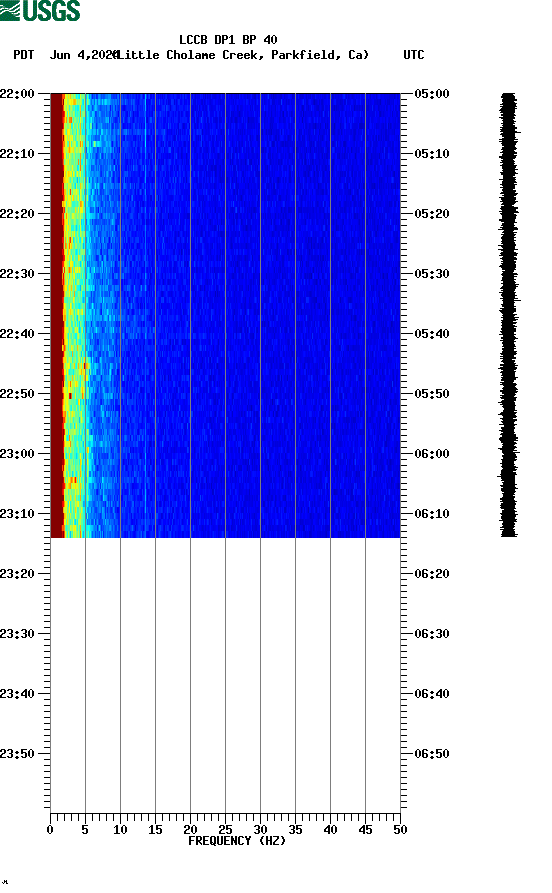
Task: Click the 23:10 PDT time label
Action: [17, 514]
